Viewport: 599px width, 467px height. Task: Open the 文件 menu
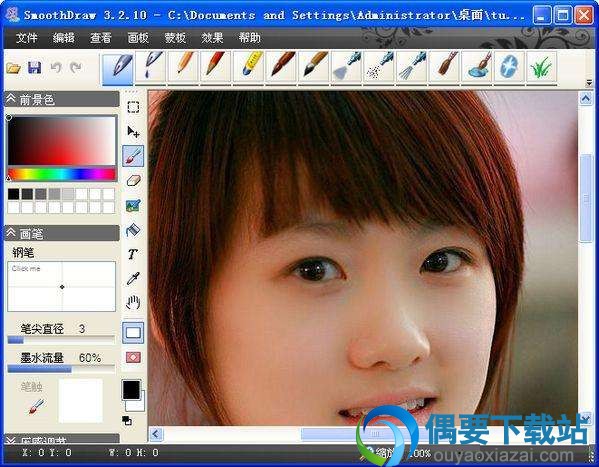27,37
